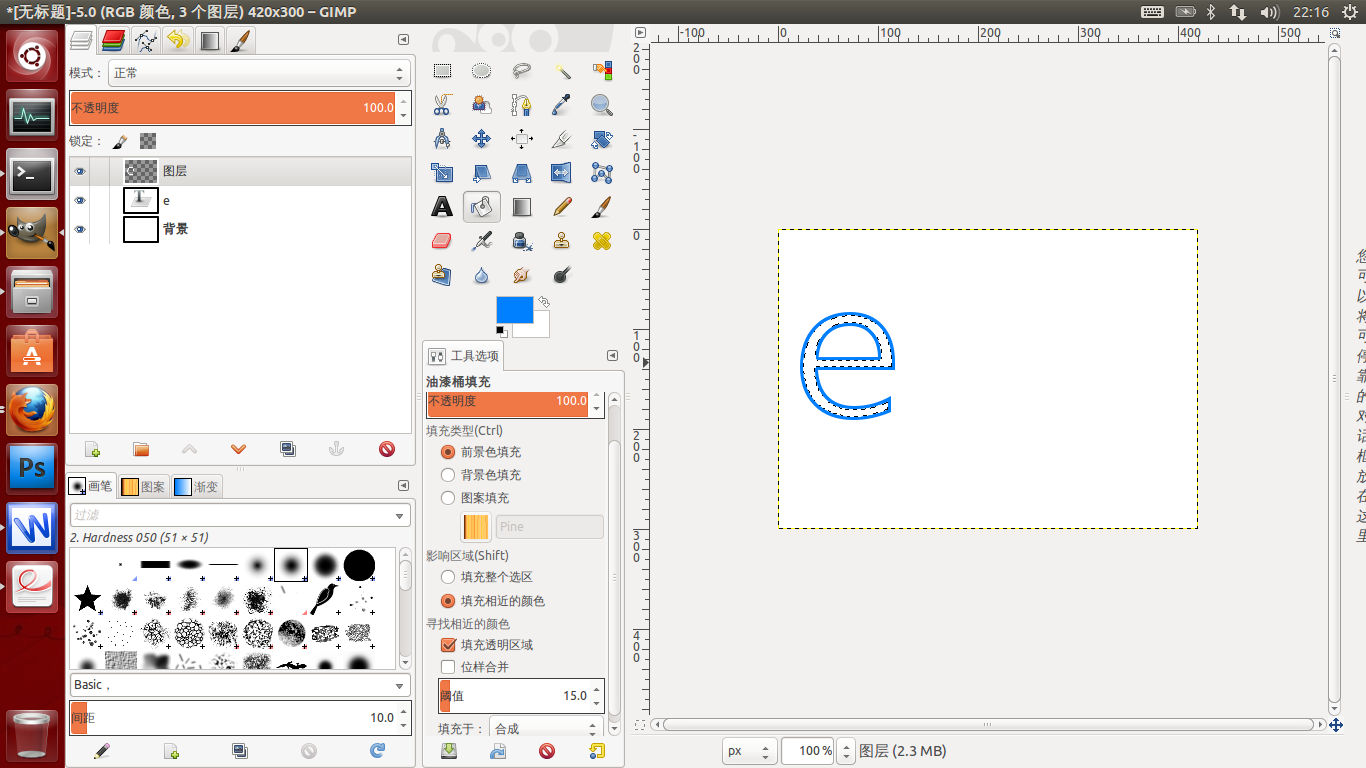Select the Shear tool
The width and height of the screenshot is (1366, 768).
click(x=481, y=173)
